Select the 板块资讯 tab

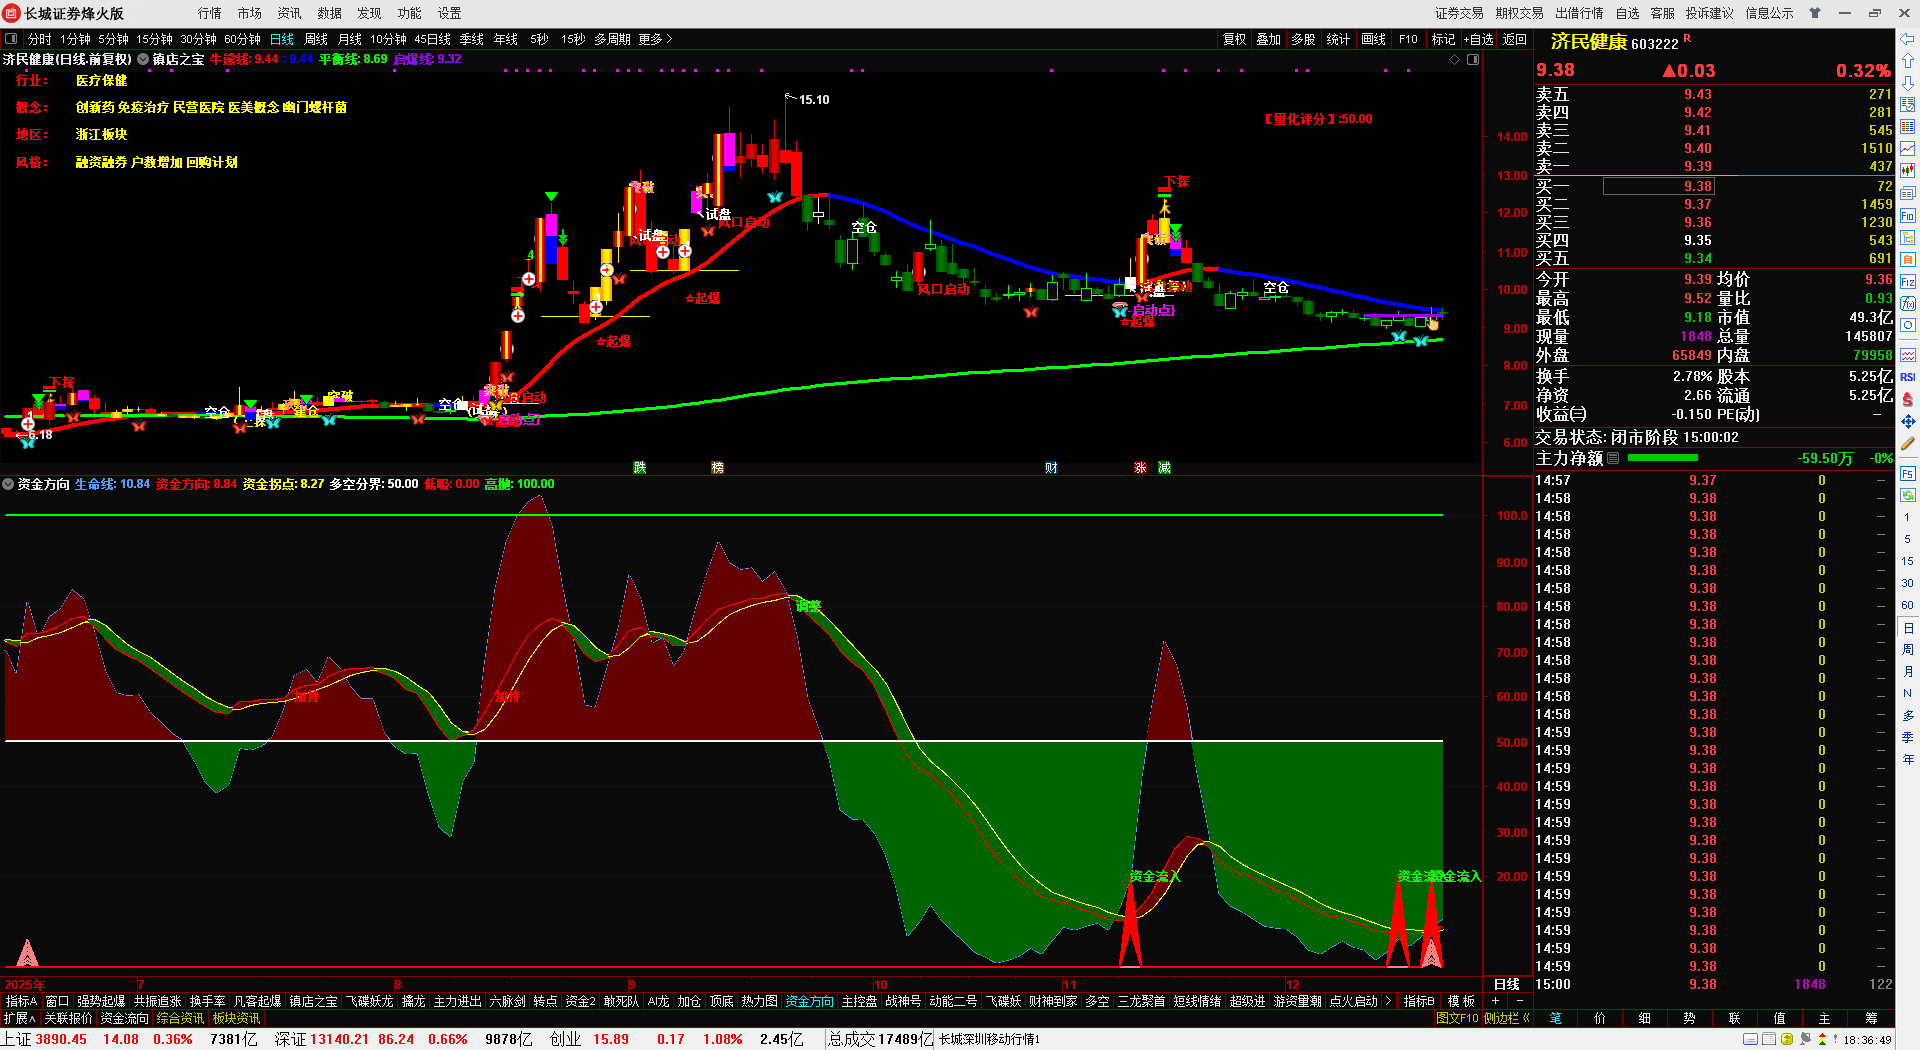pyautogui.click(x=236, y=1018)
